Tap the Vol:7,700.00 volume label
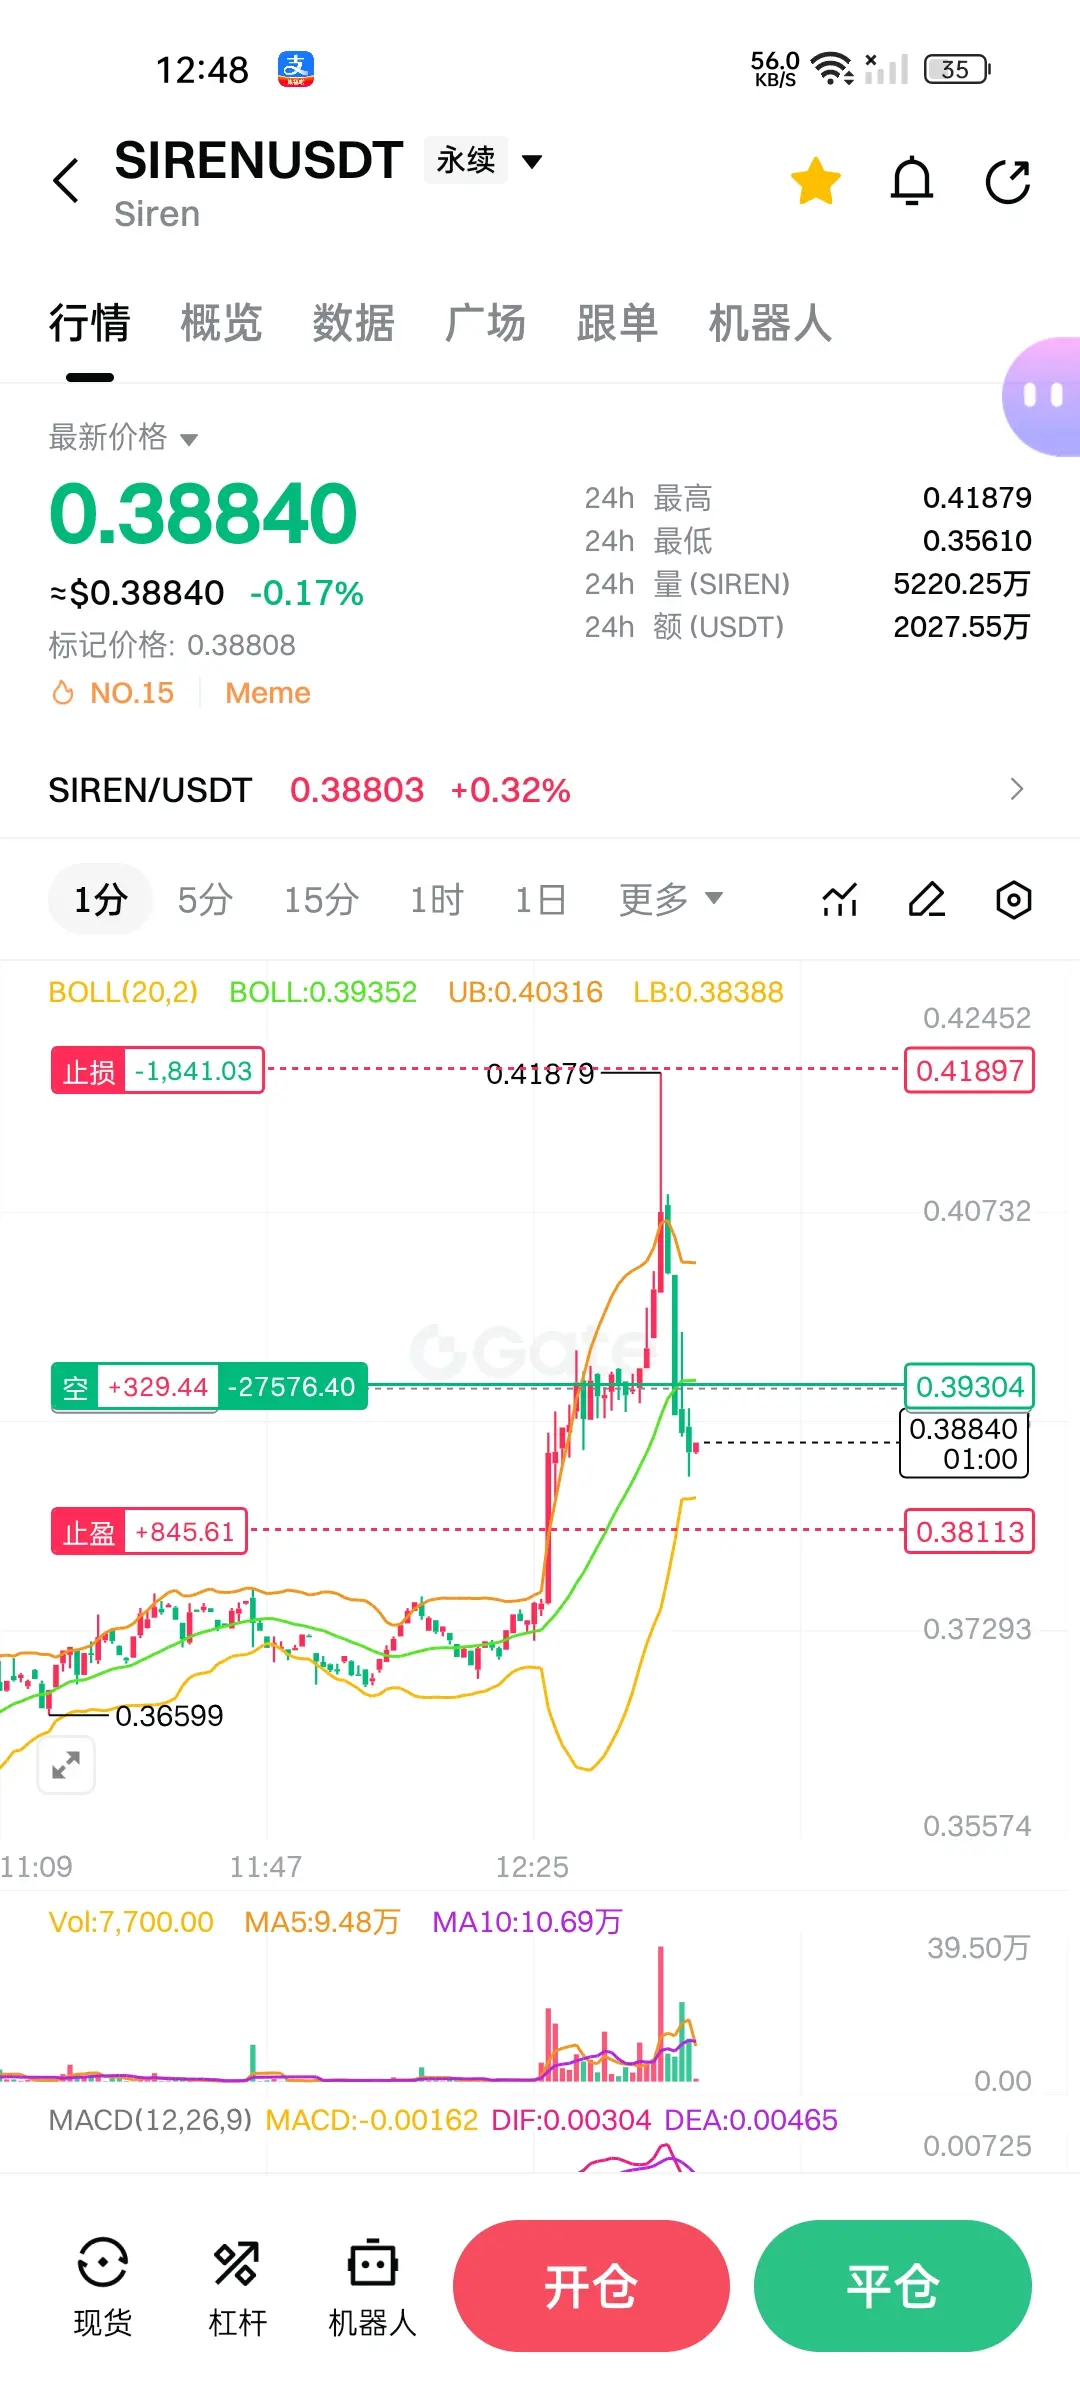The height and width of the screenshot is (2400, 1080). click(131, 1922)
